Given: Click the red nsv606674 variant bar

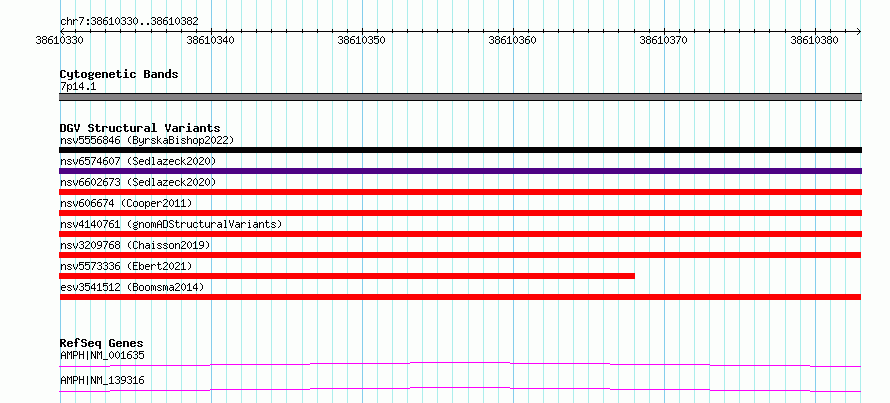Looking at the screenshot, I should click(x=460, y=213).
